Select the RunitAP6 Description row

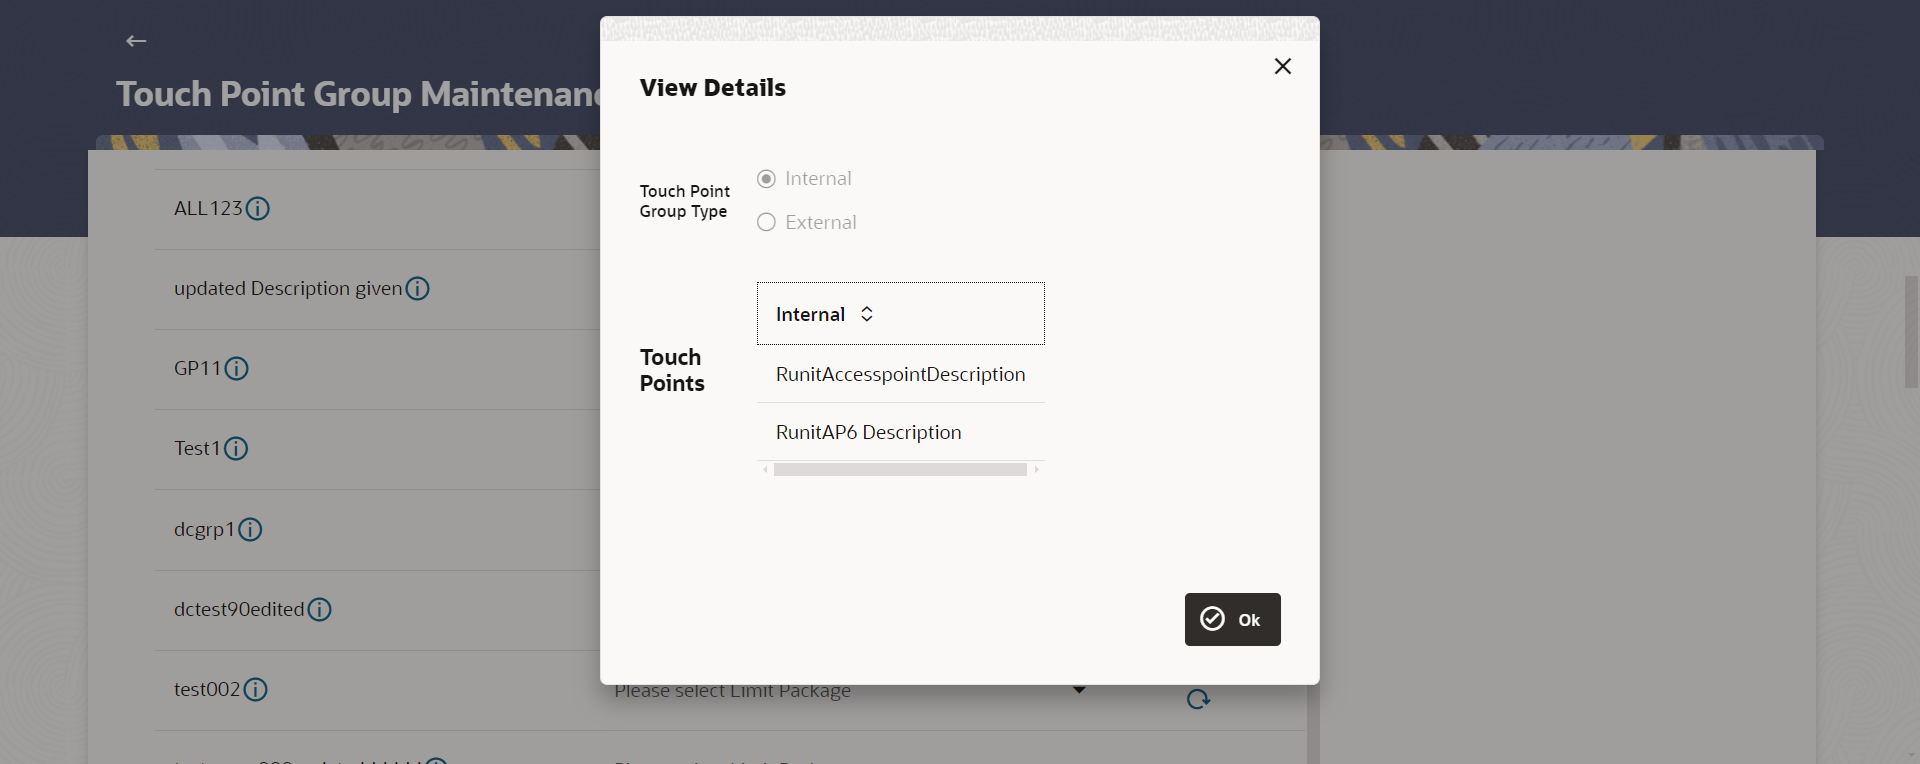[901, 432]
